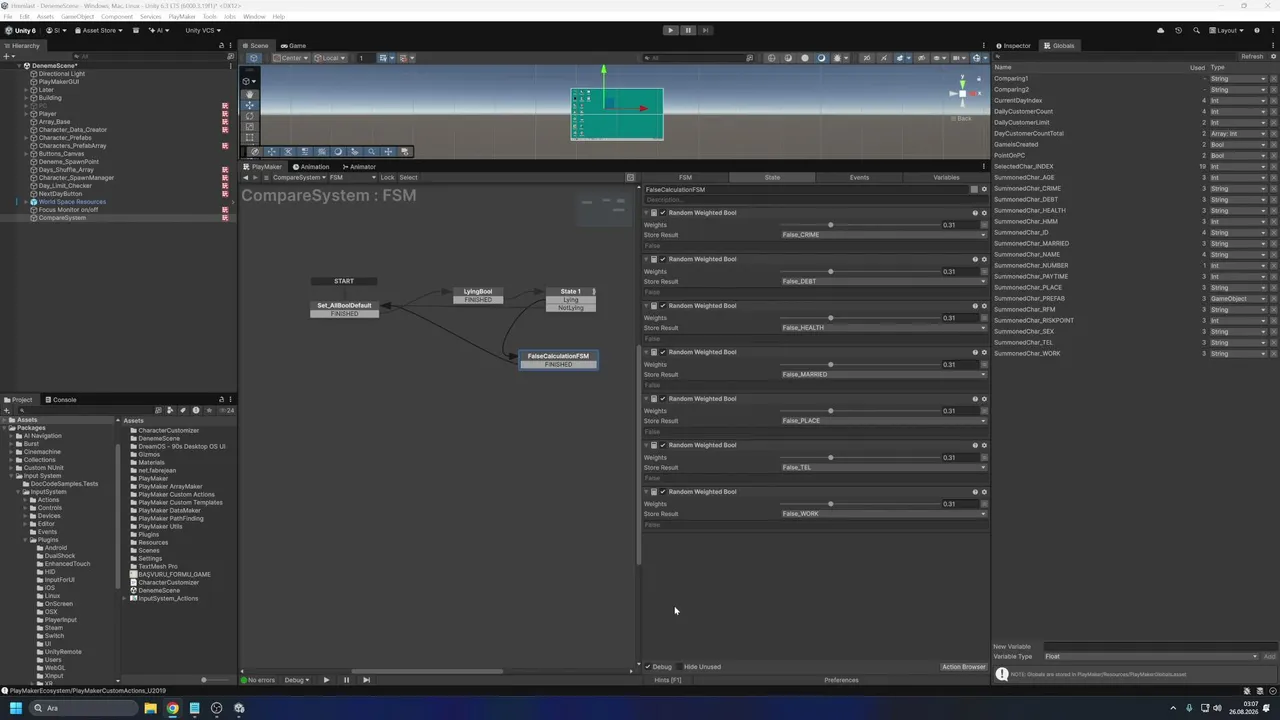Toggle enabled checkbox for False_TEL action

662,445
